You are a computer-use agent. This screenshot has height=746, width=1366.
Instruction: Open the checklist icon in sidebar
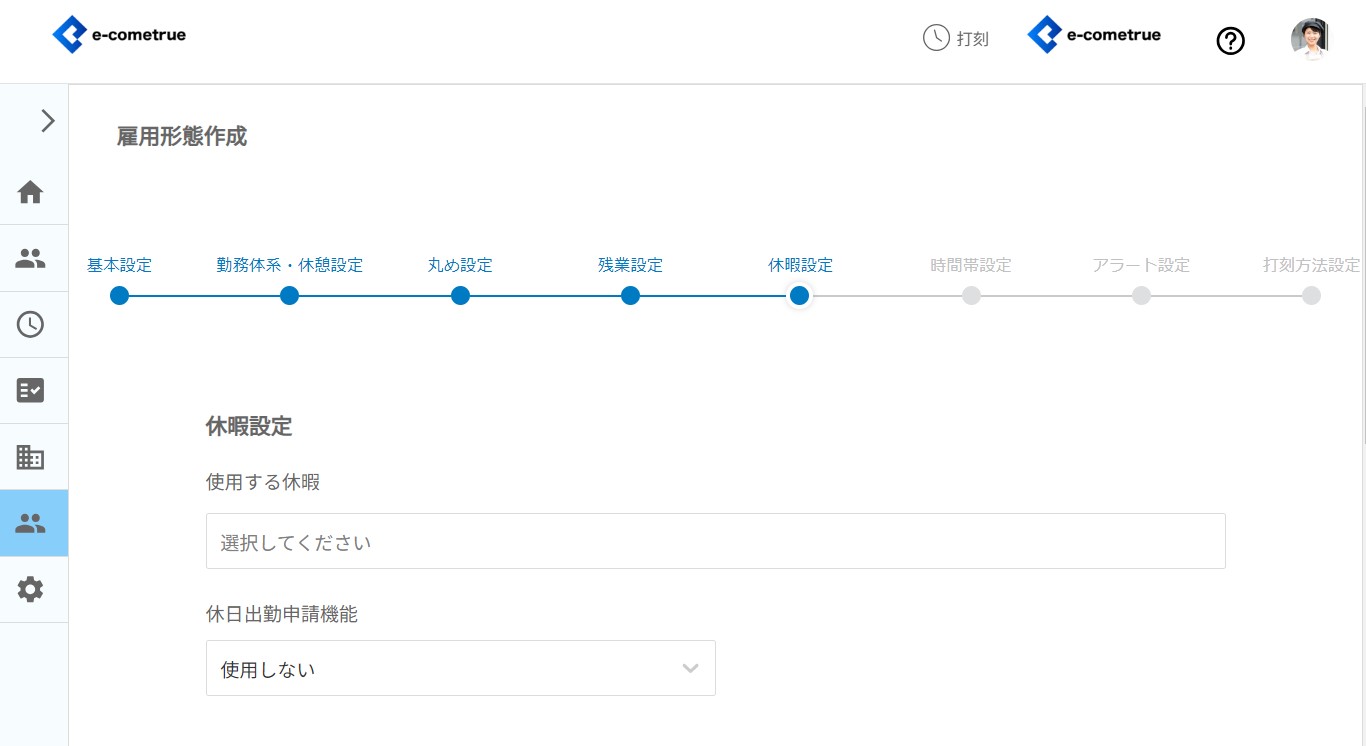pos(31,390)
